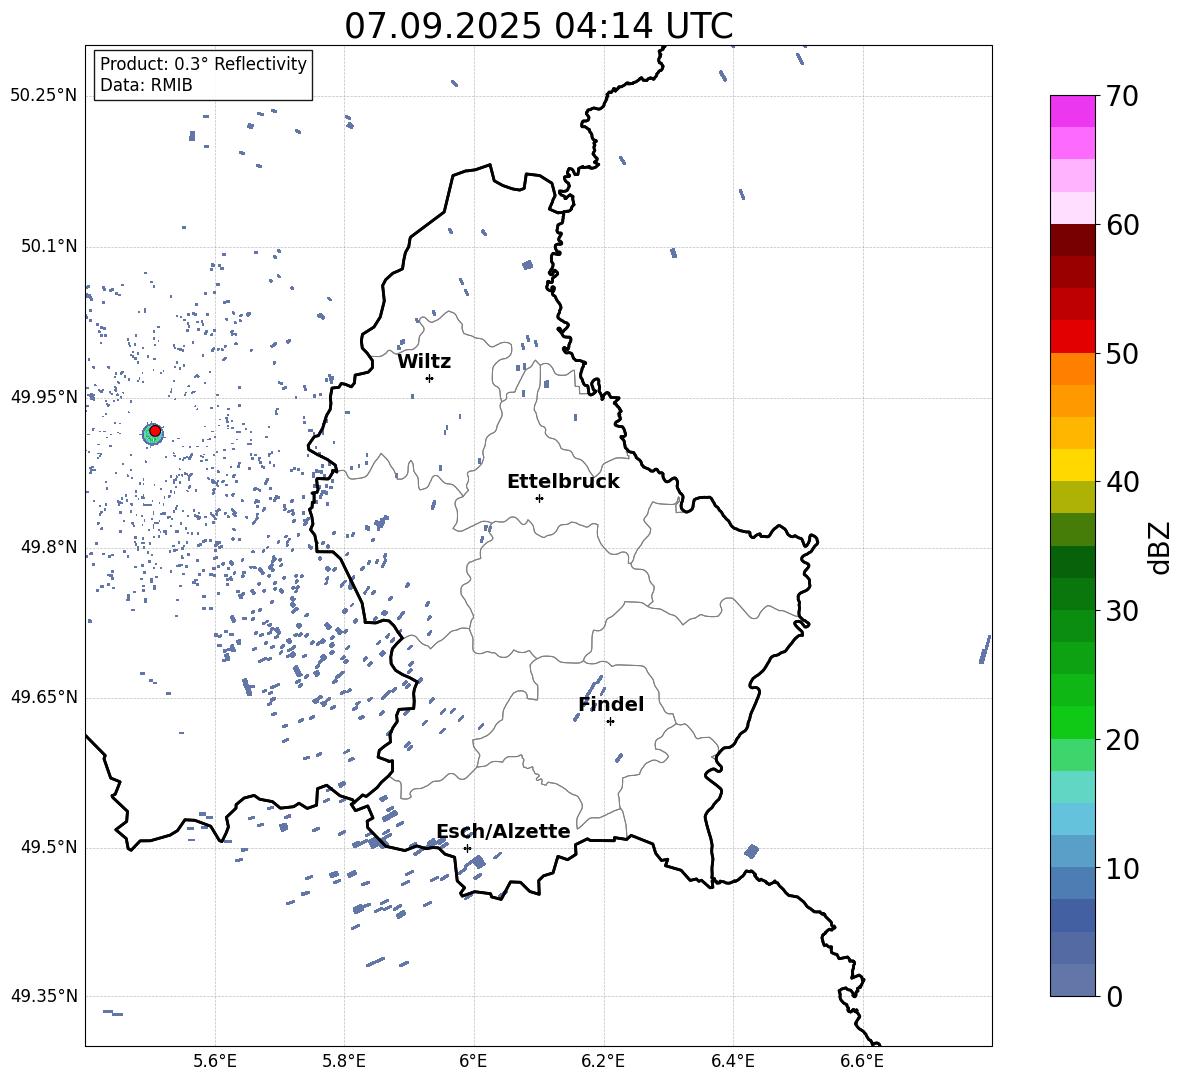Click the Wiltz station cross marker

[x=430, y=378]
